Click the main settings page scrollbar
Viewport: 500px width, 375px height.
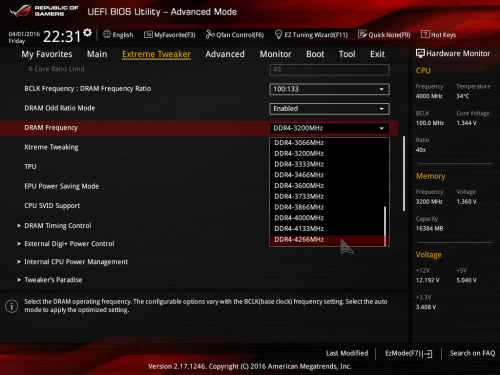404,173
